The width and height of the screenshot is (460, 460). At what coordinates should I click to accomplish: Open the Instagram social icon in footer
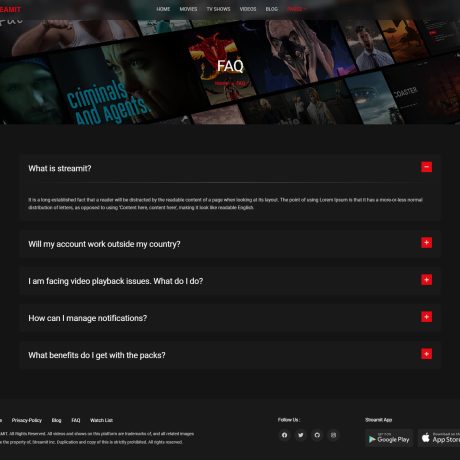point(333,435)
